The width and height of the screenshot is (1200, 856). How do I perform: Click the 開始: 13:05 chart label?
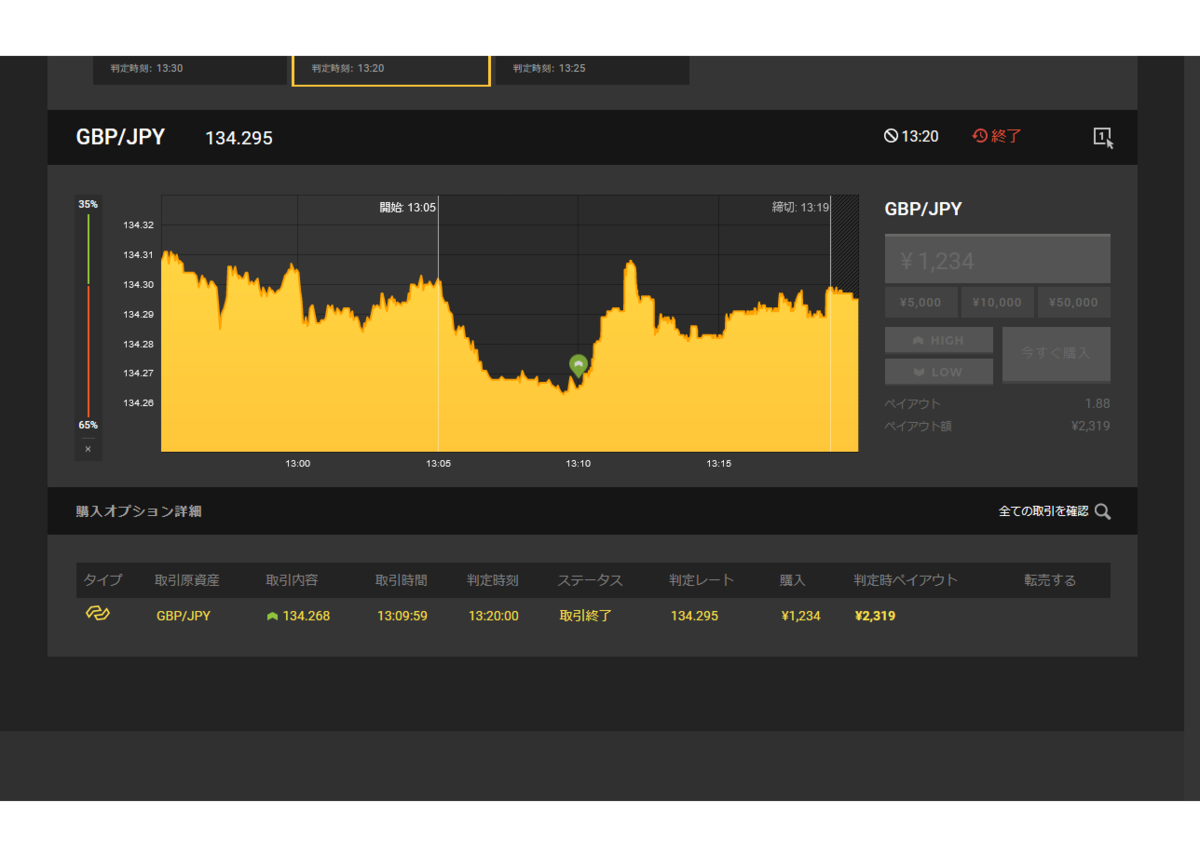(407, 207)
